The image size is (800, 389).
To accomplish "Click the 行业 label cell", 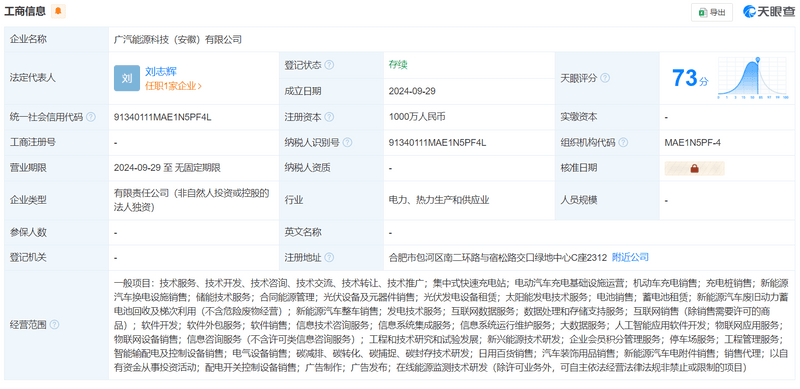I will pos(332,200).
